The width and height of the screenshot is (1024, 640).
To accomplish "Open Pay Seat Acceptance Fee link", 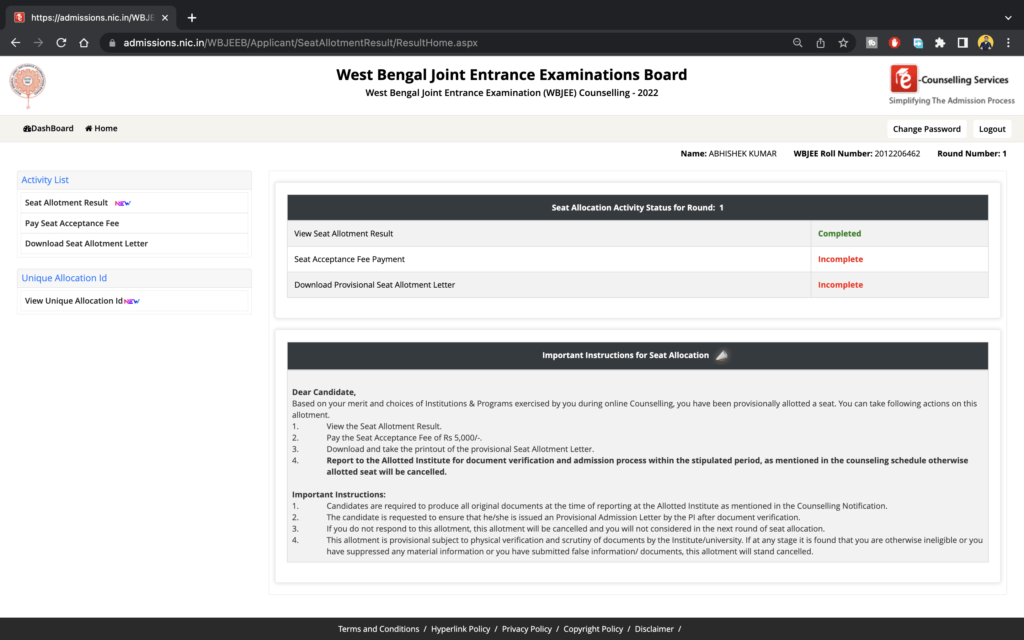I will (72, 223).
